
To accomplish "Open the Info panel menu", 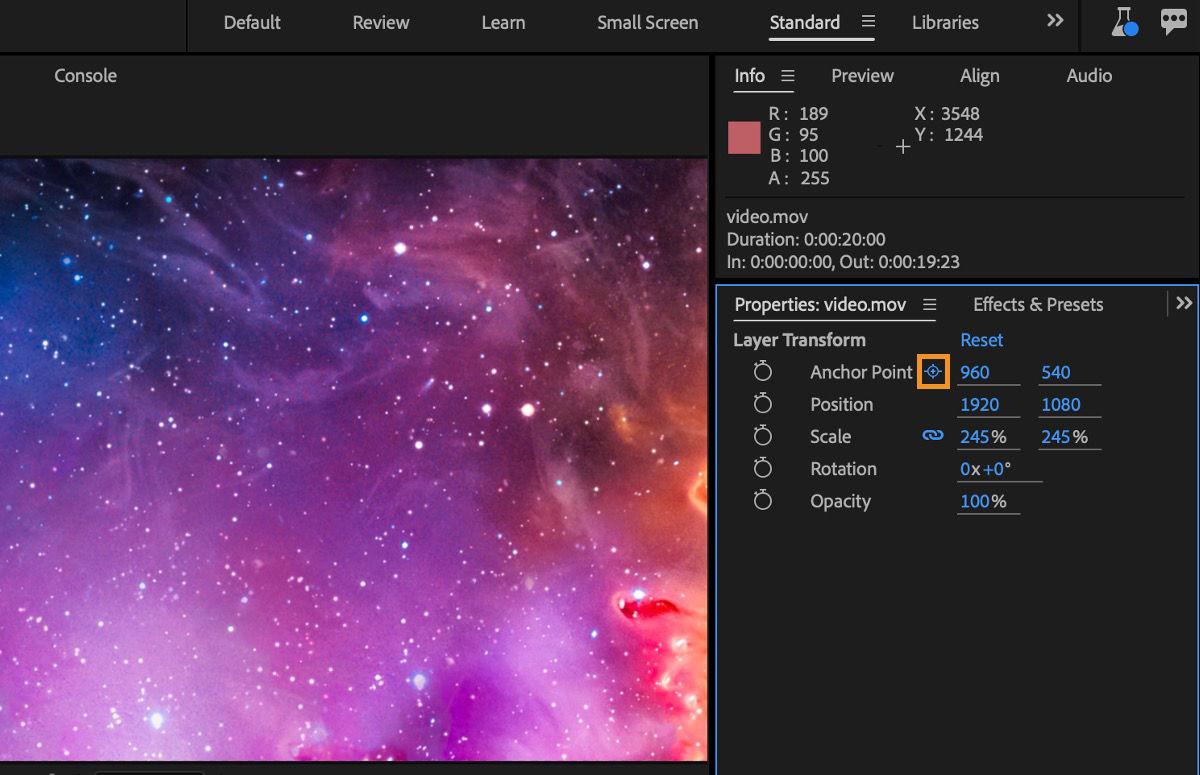I will (788, 76).
